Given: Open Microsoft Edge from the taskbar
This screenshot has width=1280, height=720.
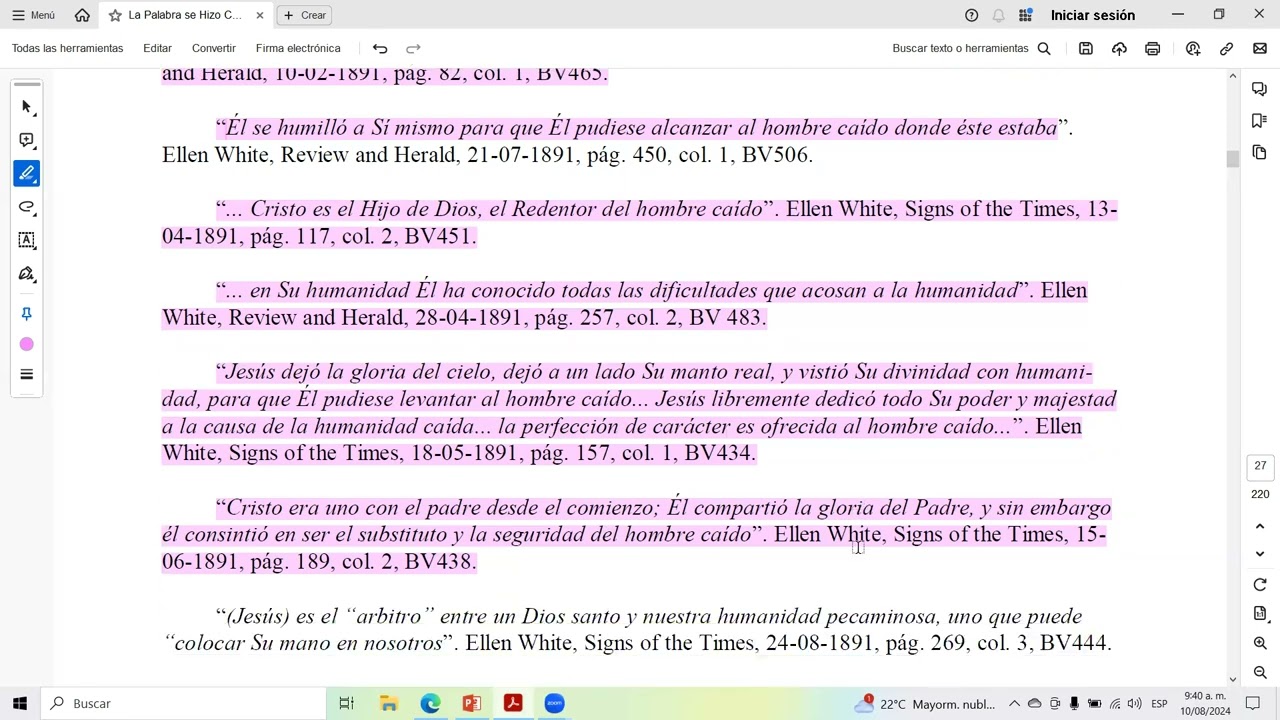Looking at the screenshot, I should (x=430, y=703).
